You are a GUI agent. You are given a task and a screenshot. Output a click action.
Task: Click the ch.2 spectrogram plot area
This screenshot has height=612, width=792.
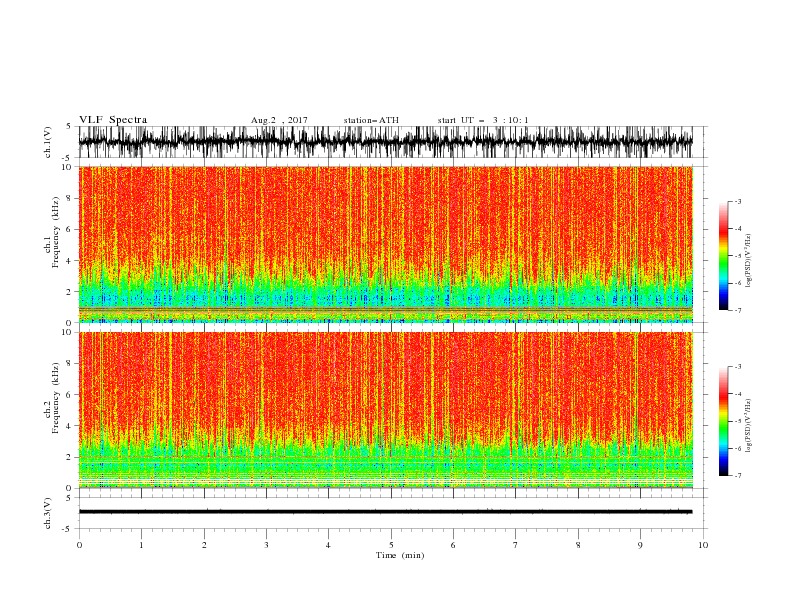coord(385,410)
